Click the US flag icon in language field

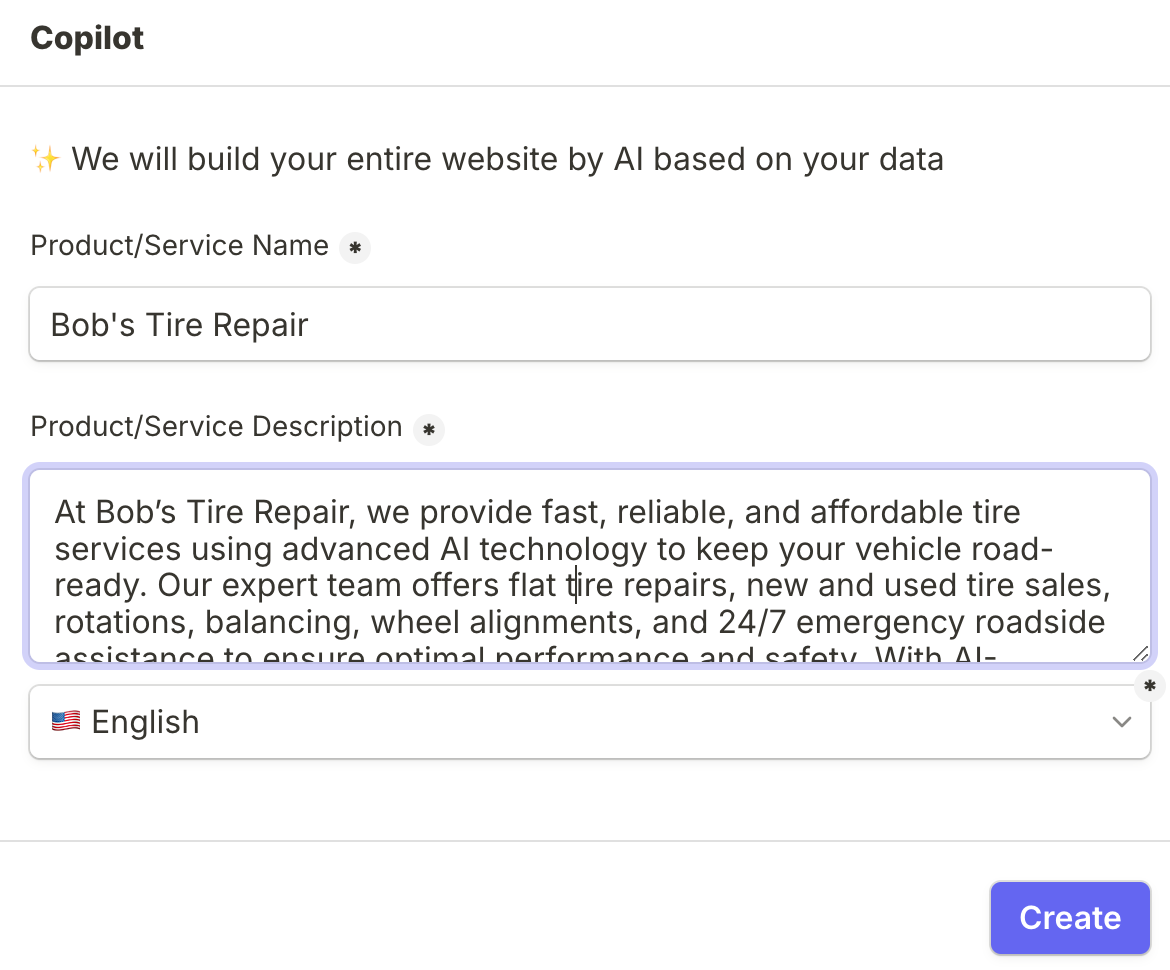click(66, 722)
